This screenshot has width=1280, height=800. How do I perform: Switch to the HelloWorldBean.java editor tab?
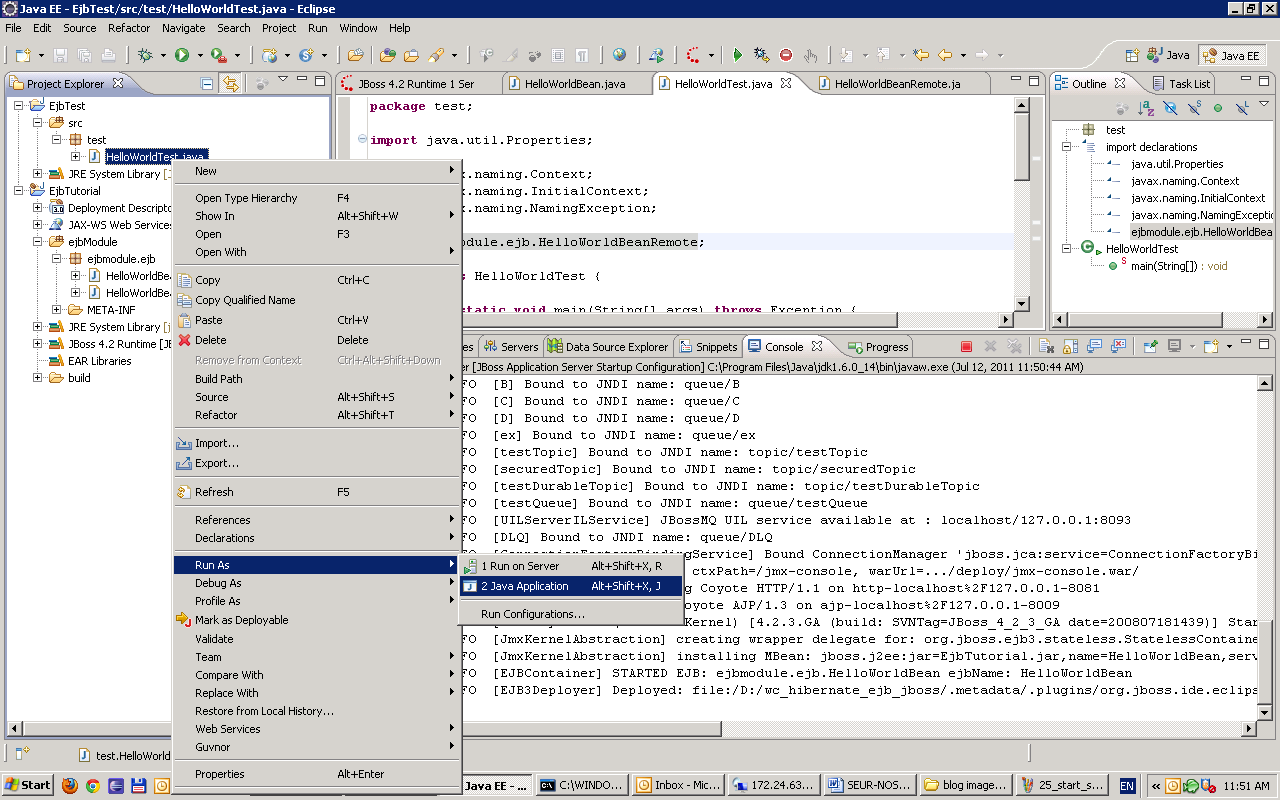click(x=577, y=84)
